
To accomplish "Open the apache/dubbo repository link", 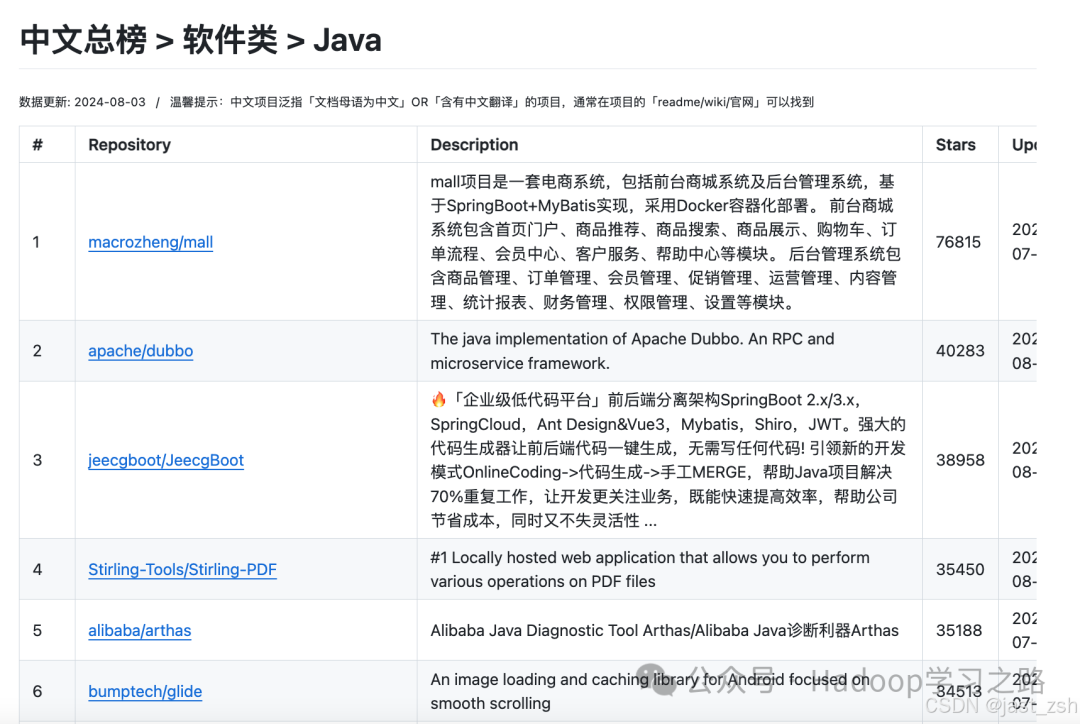I will [x=141, y=351].
